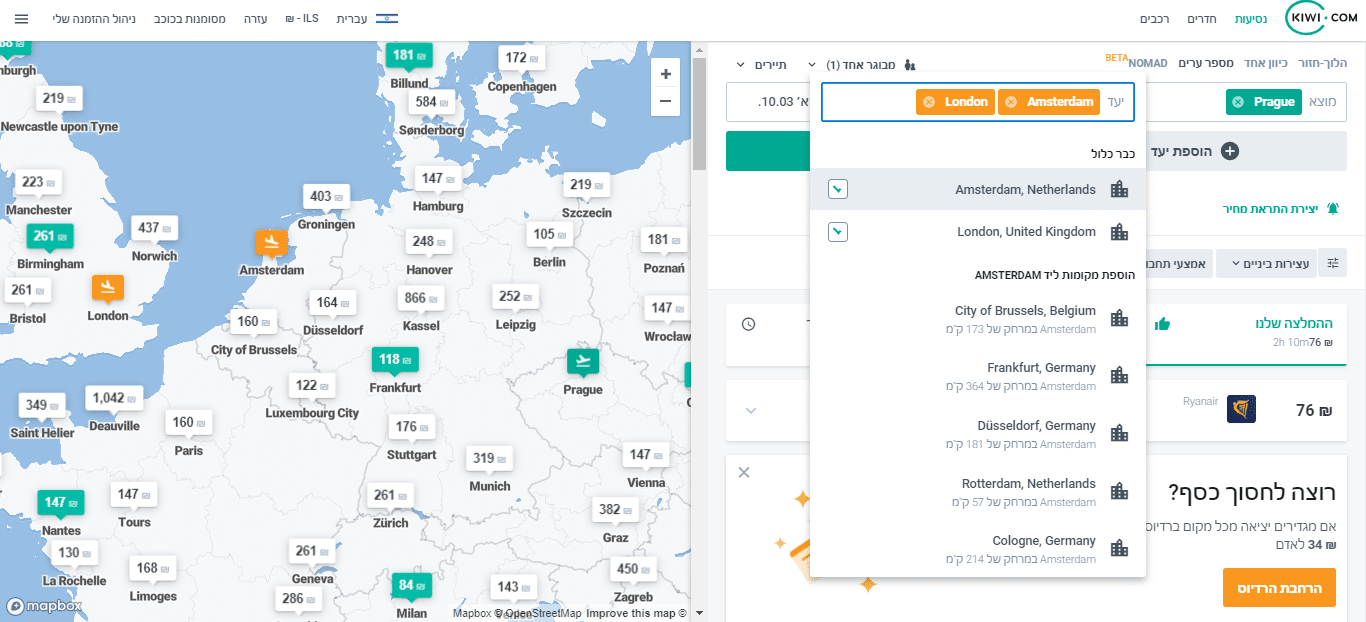Uncheck Amsterdam, Netherlands in the included list
This screenshot has height=622, width=1366.
click(x=838, y=190)
